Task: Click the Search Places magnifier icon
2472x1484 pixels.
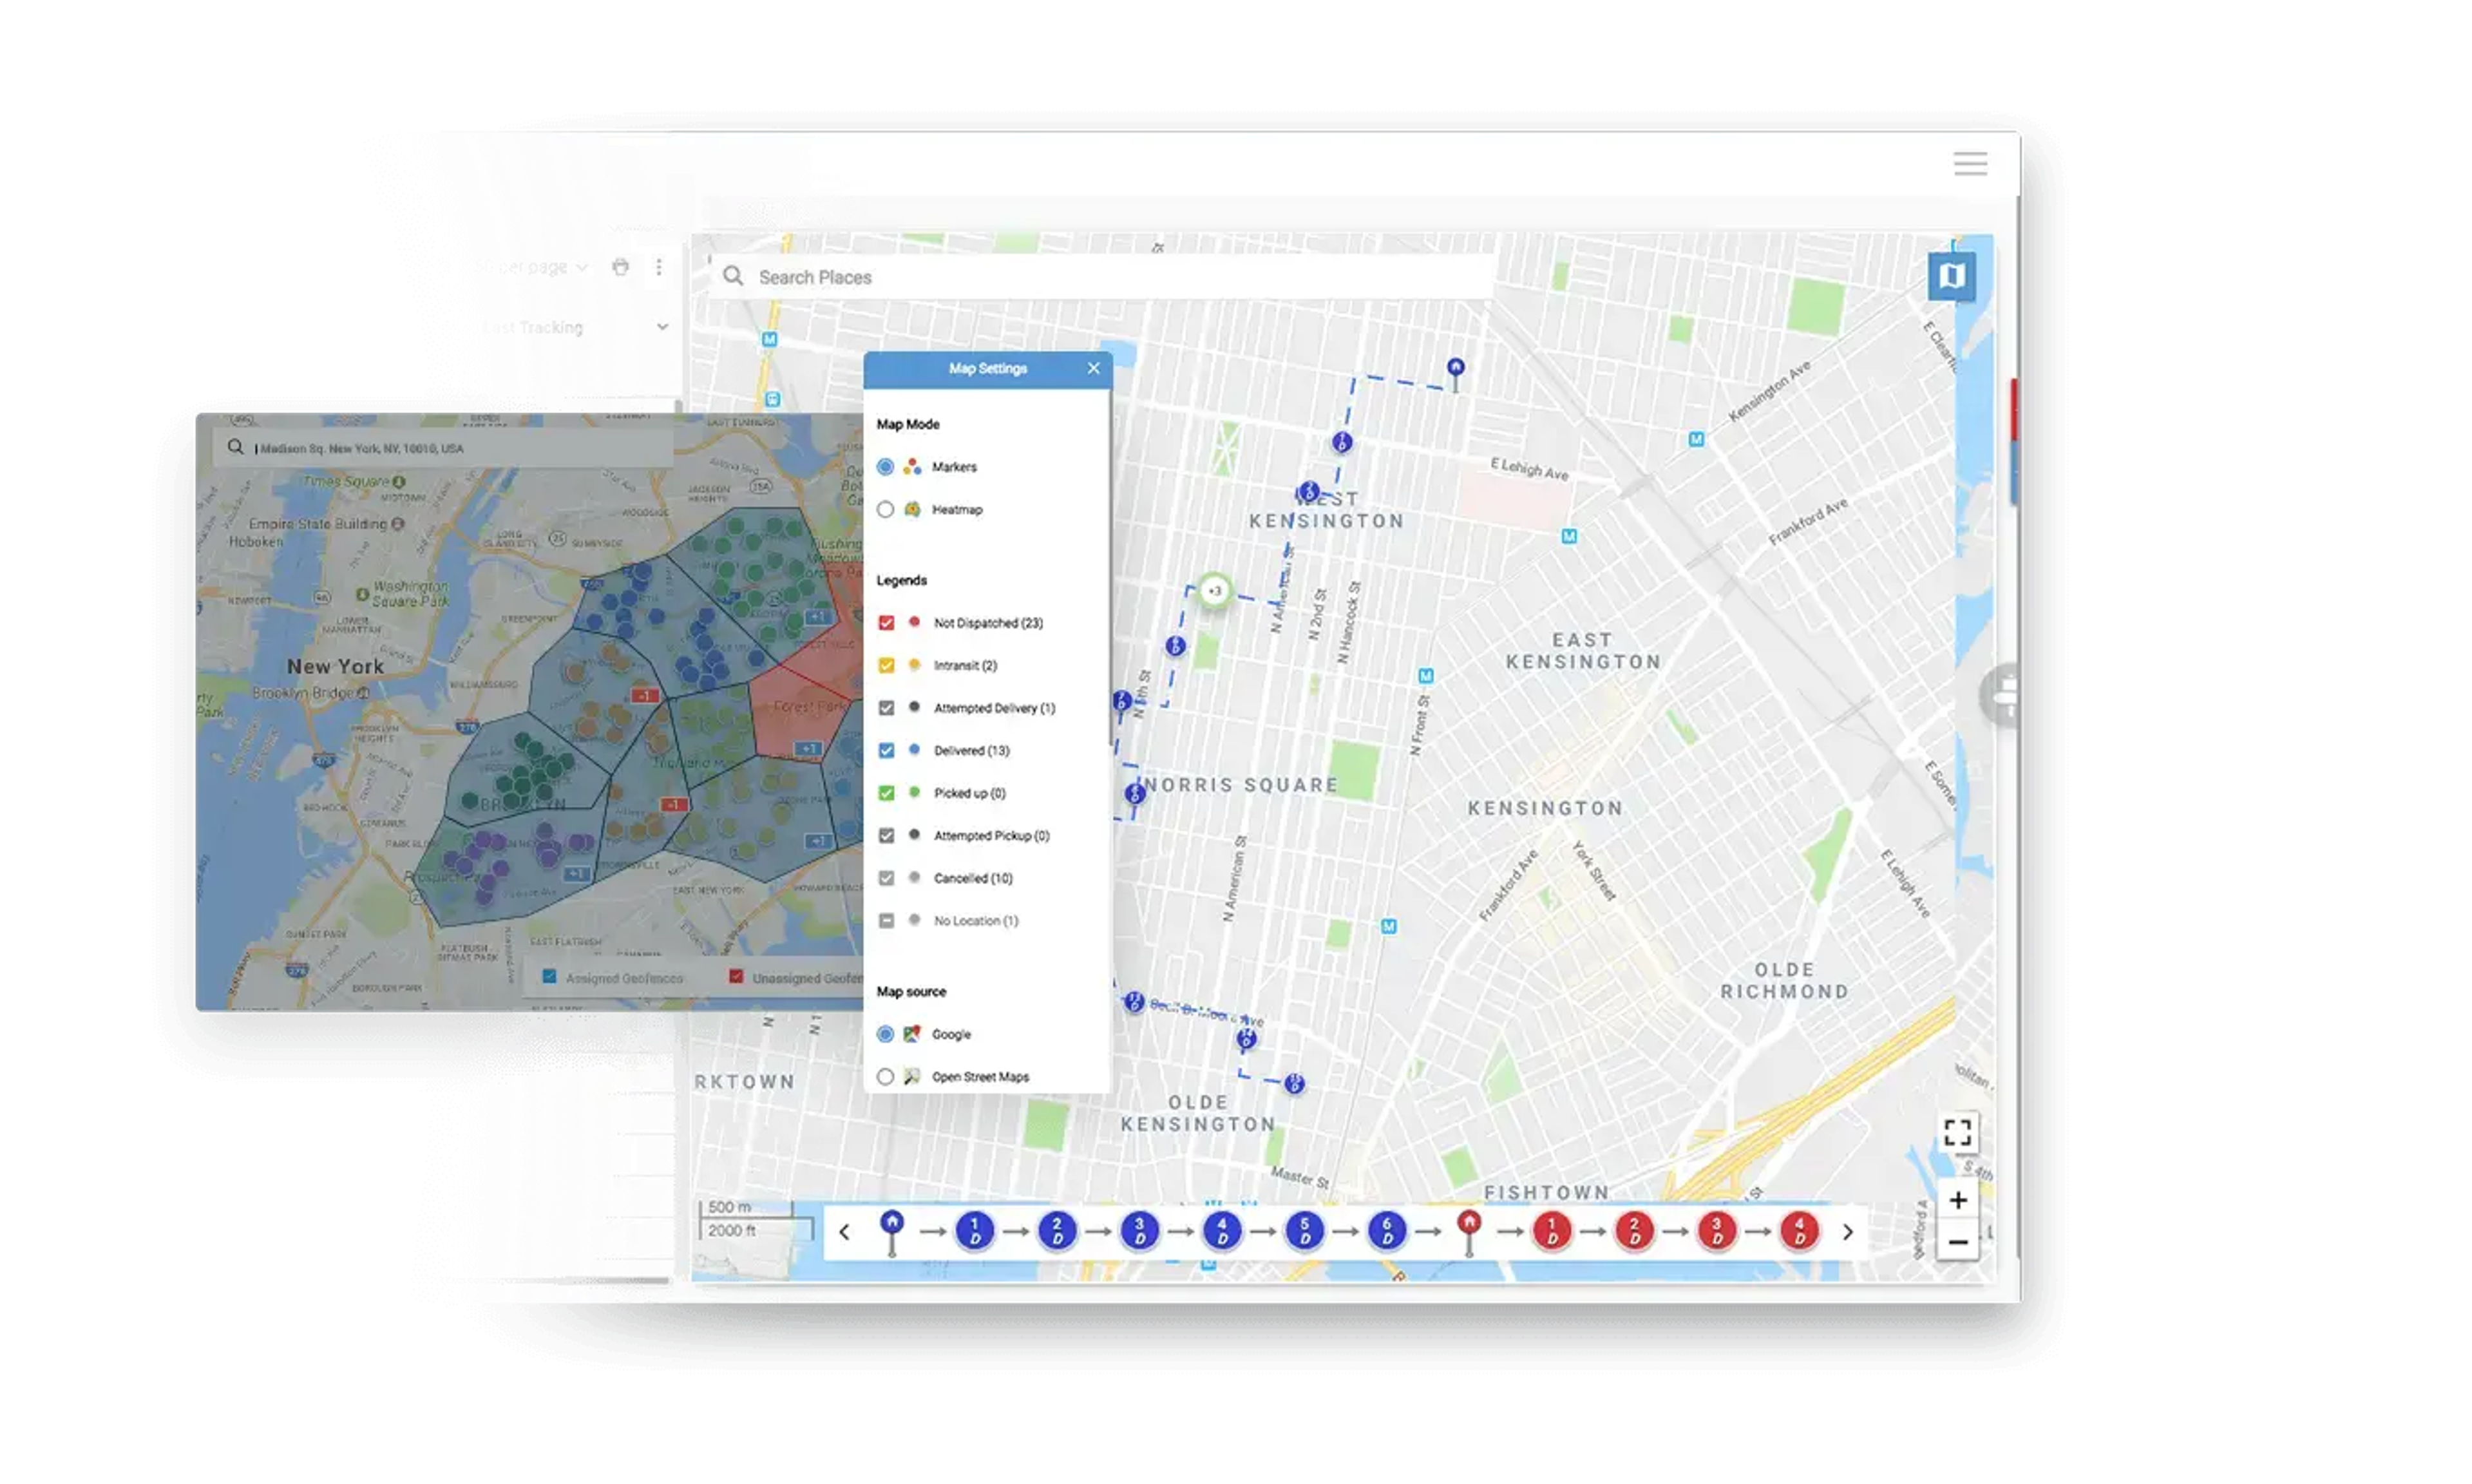Action: [733, 276]
